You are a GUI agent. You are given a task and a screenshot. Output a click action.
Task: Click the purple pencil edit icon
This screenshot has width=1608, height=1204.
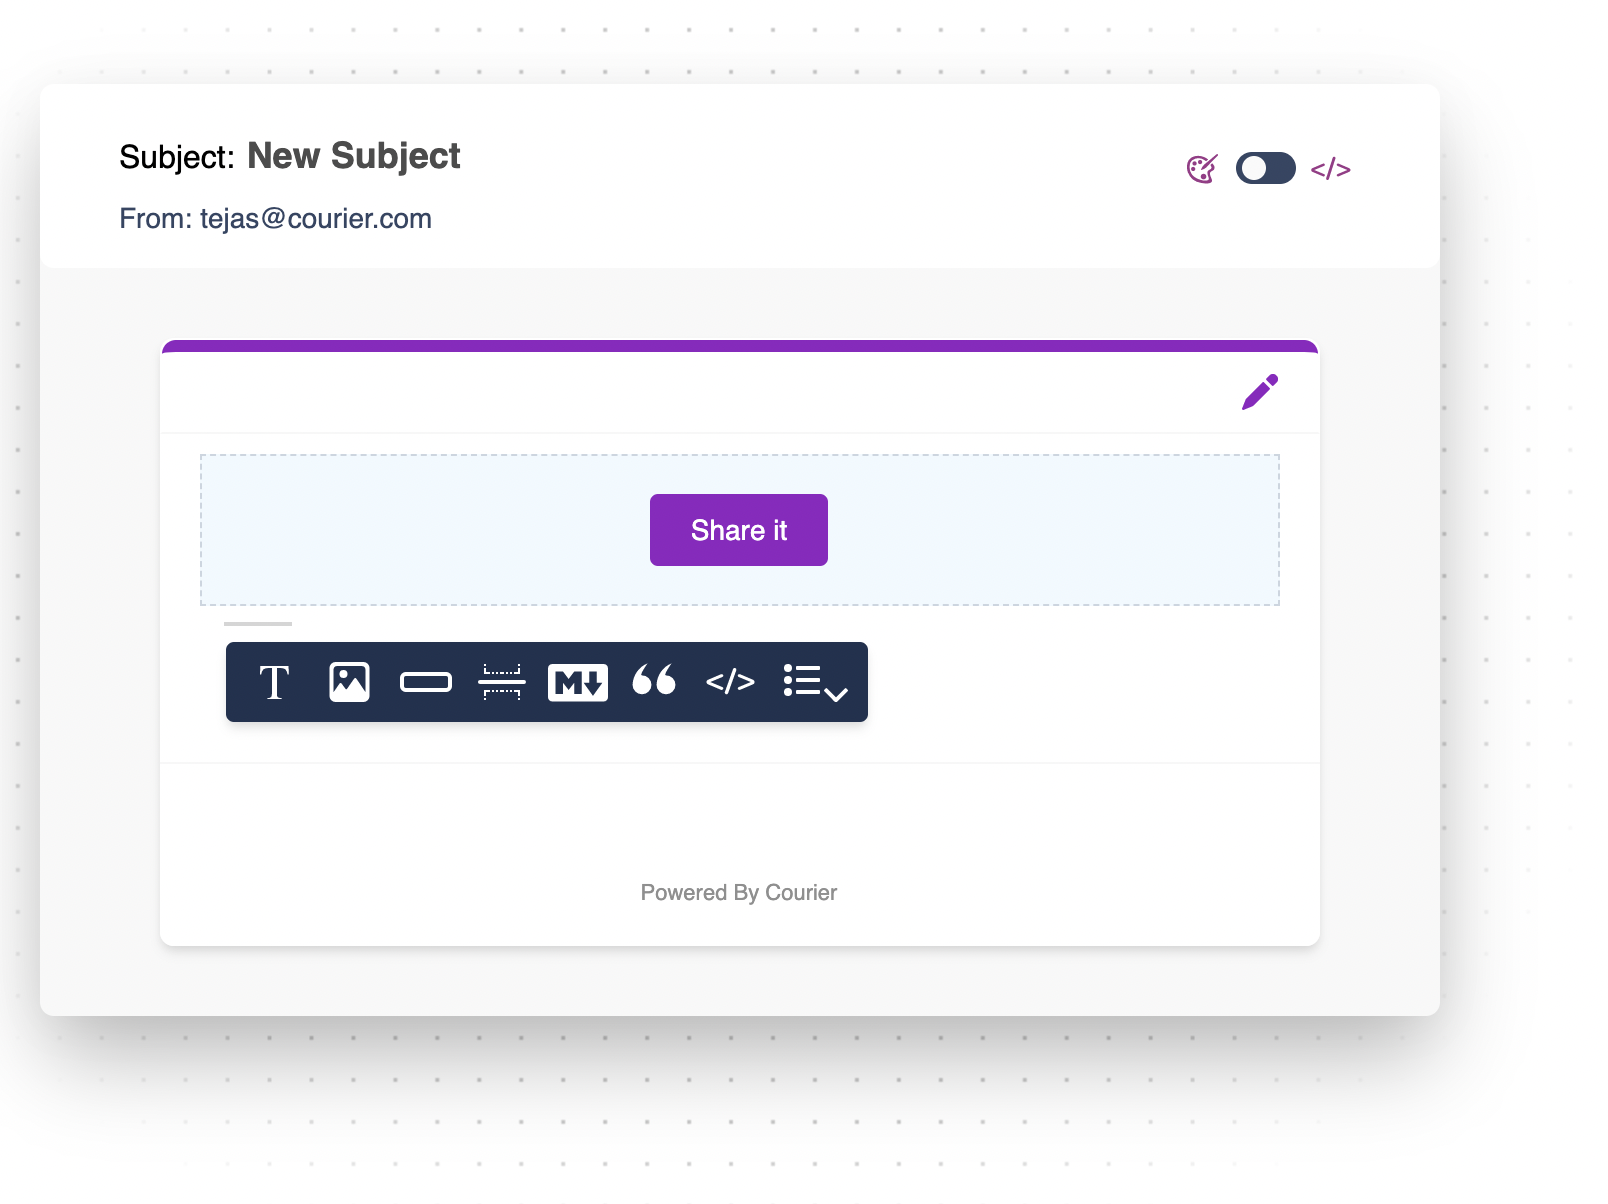coord(1260,392)
